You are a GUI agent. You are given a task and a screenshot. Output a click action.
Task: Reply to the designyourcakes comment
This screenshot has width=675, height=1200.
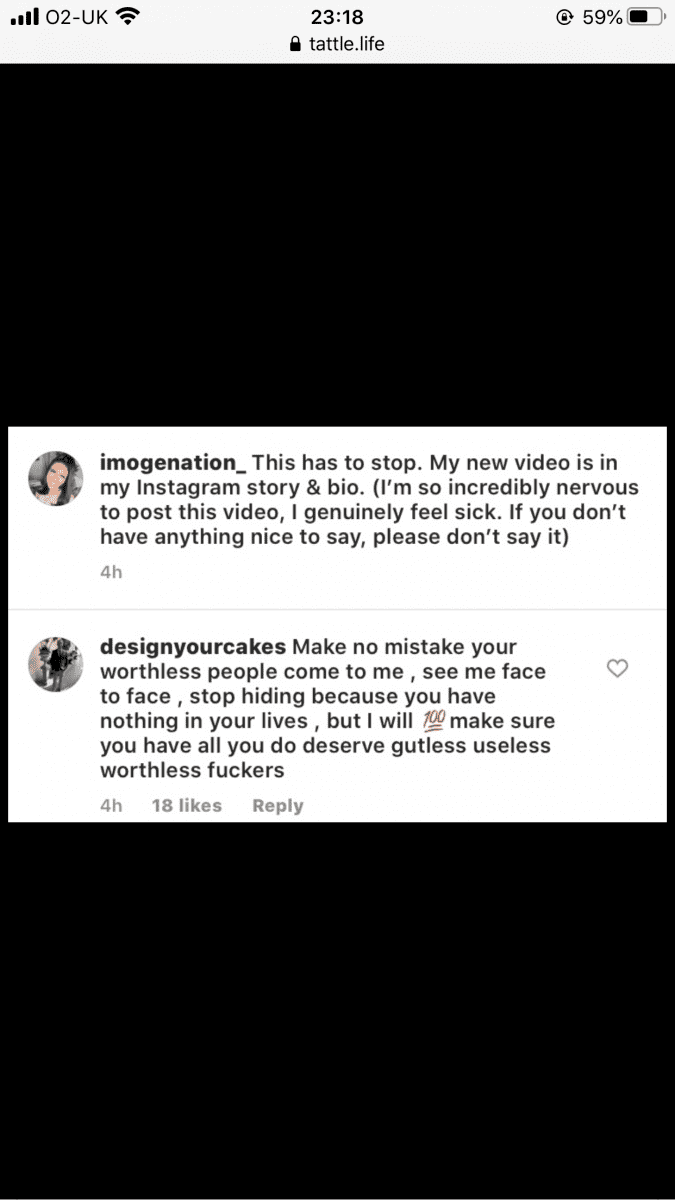(x=277, y=806)
